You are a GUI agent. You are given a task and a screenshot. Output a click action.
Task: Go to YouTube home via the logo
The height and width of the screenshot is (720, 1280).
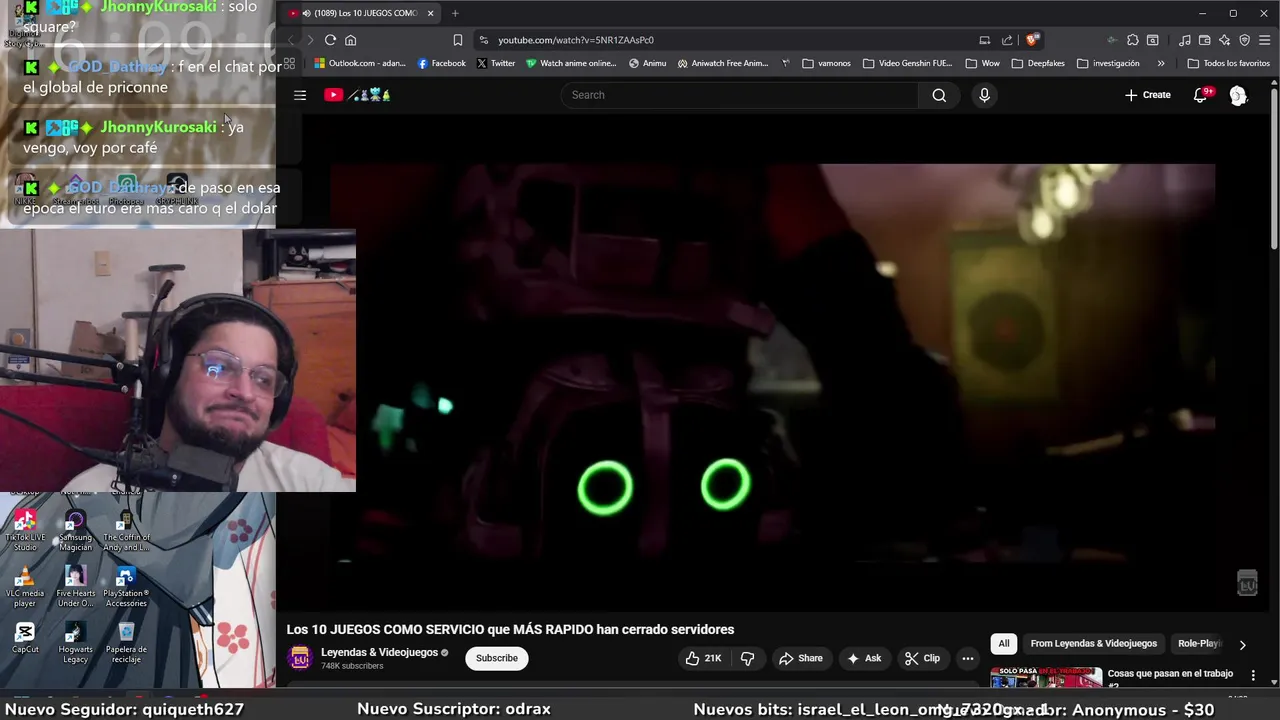[x=357, y=95]
